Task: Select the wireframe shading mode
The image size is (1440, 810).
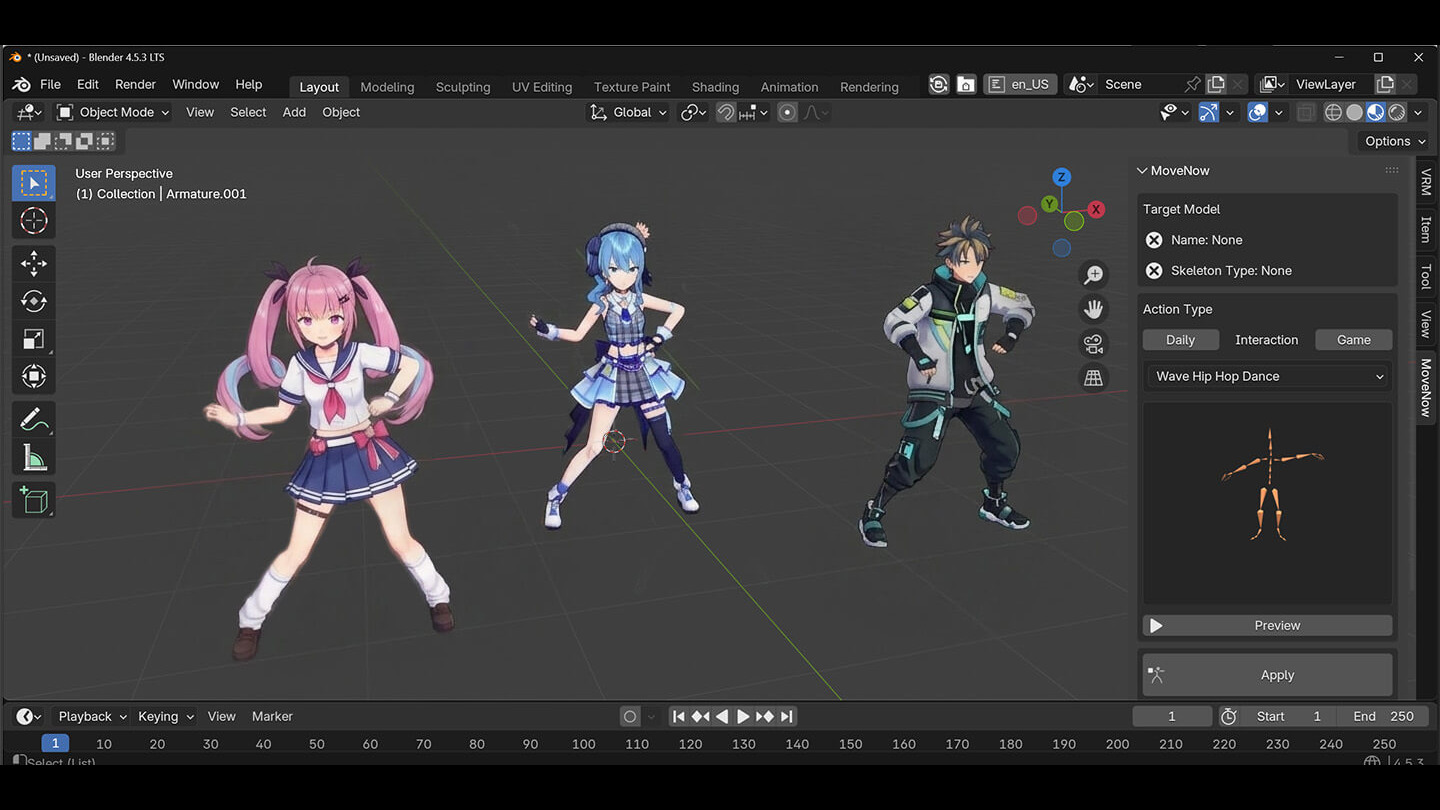Action: click(1333, 112)
